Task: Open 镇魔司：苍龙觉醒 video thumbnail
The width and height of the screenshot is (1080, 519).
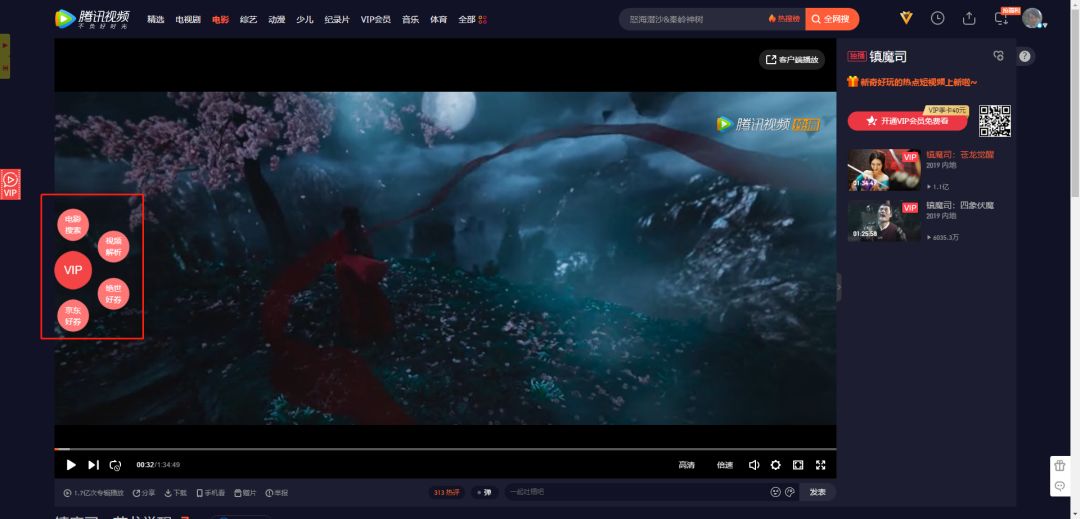Action: (x=884, y=170)
